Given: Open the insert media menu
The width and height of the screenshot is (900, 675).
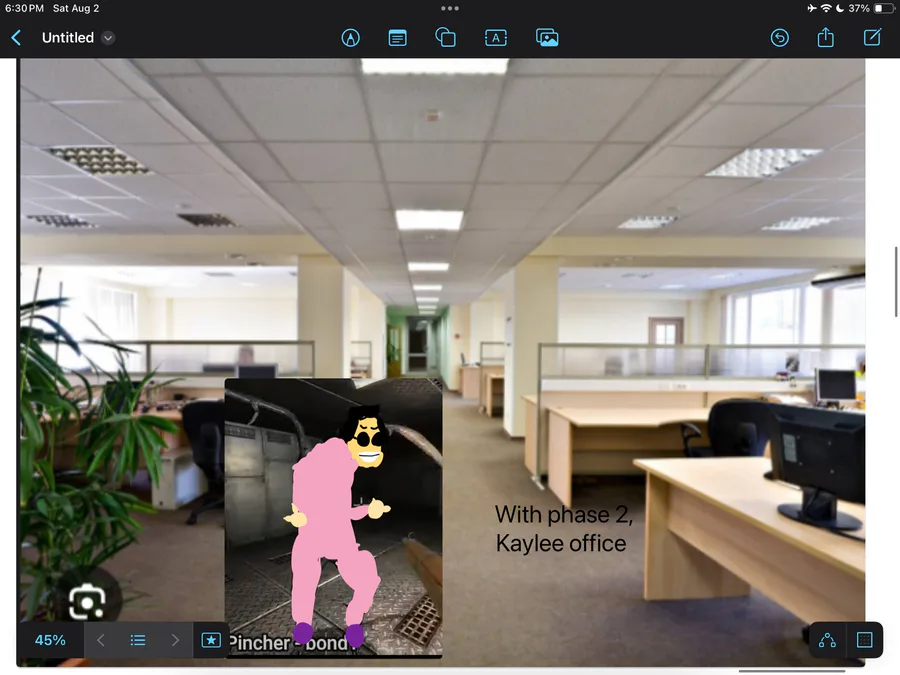Looking at the screenshot, I should pyautogui.click(x=547, y=38).
